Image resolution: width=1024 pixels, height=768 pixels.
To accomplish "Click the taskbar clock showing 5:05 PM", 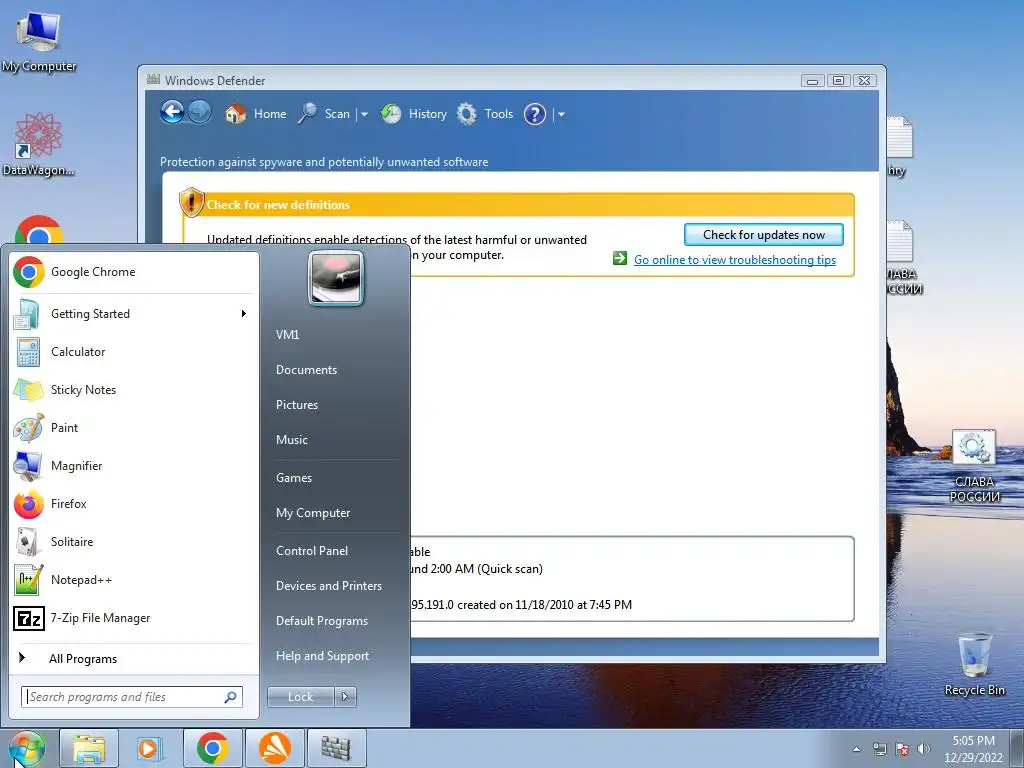I will pyautogui.click(x=973, y=749).
